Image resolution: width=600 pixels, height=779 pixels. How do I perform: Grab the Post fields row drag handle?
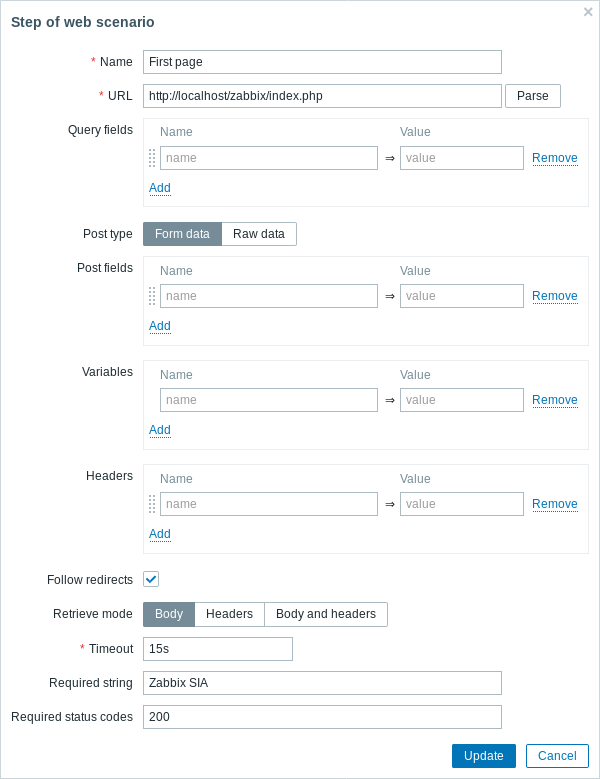tap(152, 296)
